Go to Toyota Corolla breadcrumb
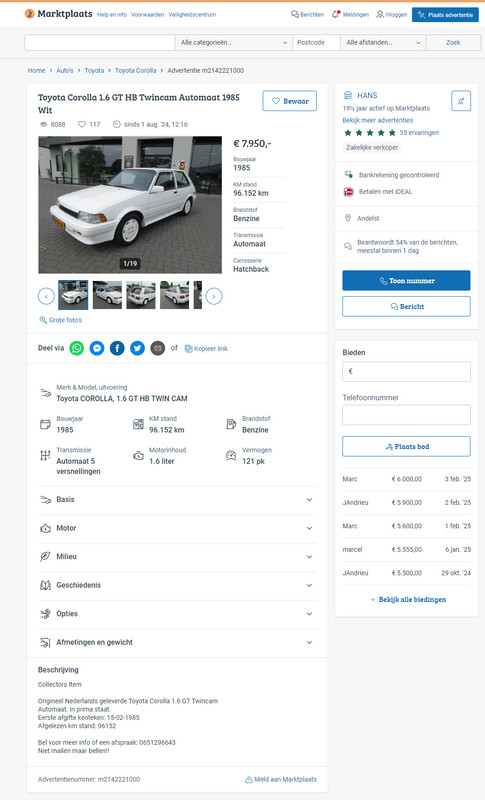 (136, 70)
